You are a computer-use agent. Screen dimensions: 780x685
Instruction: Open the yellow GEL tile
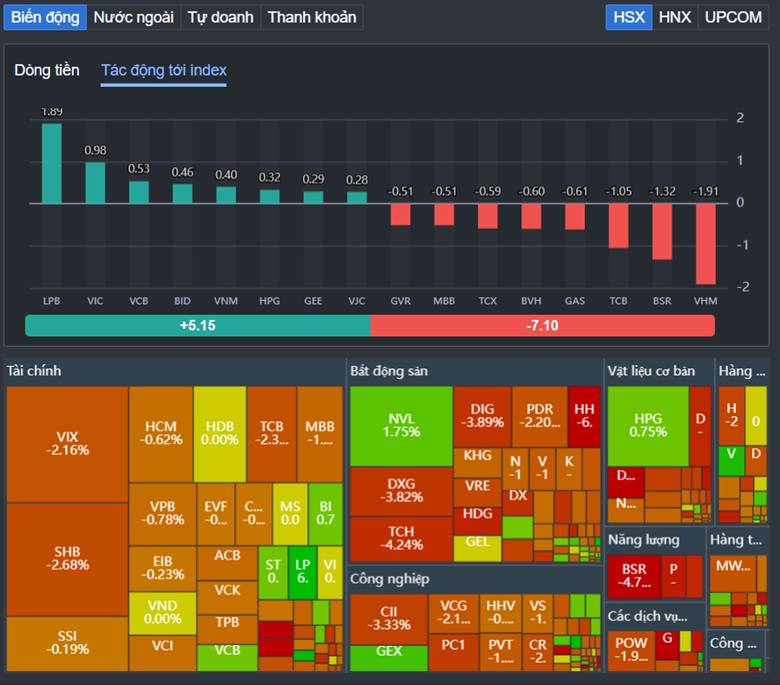[478, 548]
